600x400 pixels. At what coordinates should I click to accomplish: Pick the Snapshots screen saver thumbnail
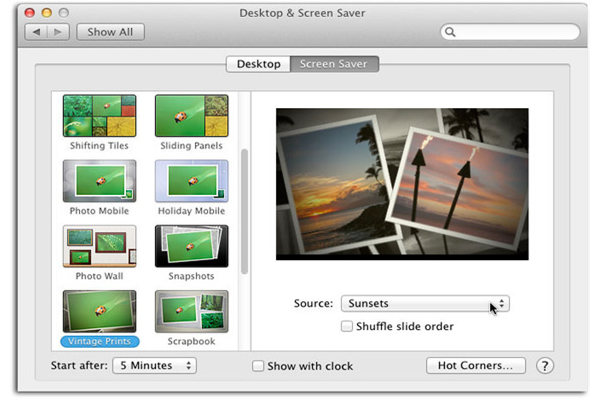[x=191, y=246]
